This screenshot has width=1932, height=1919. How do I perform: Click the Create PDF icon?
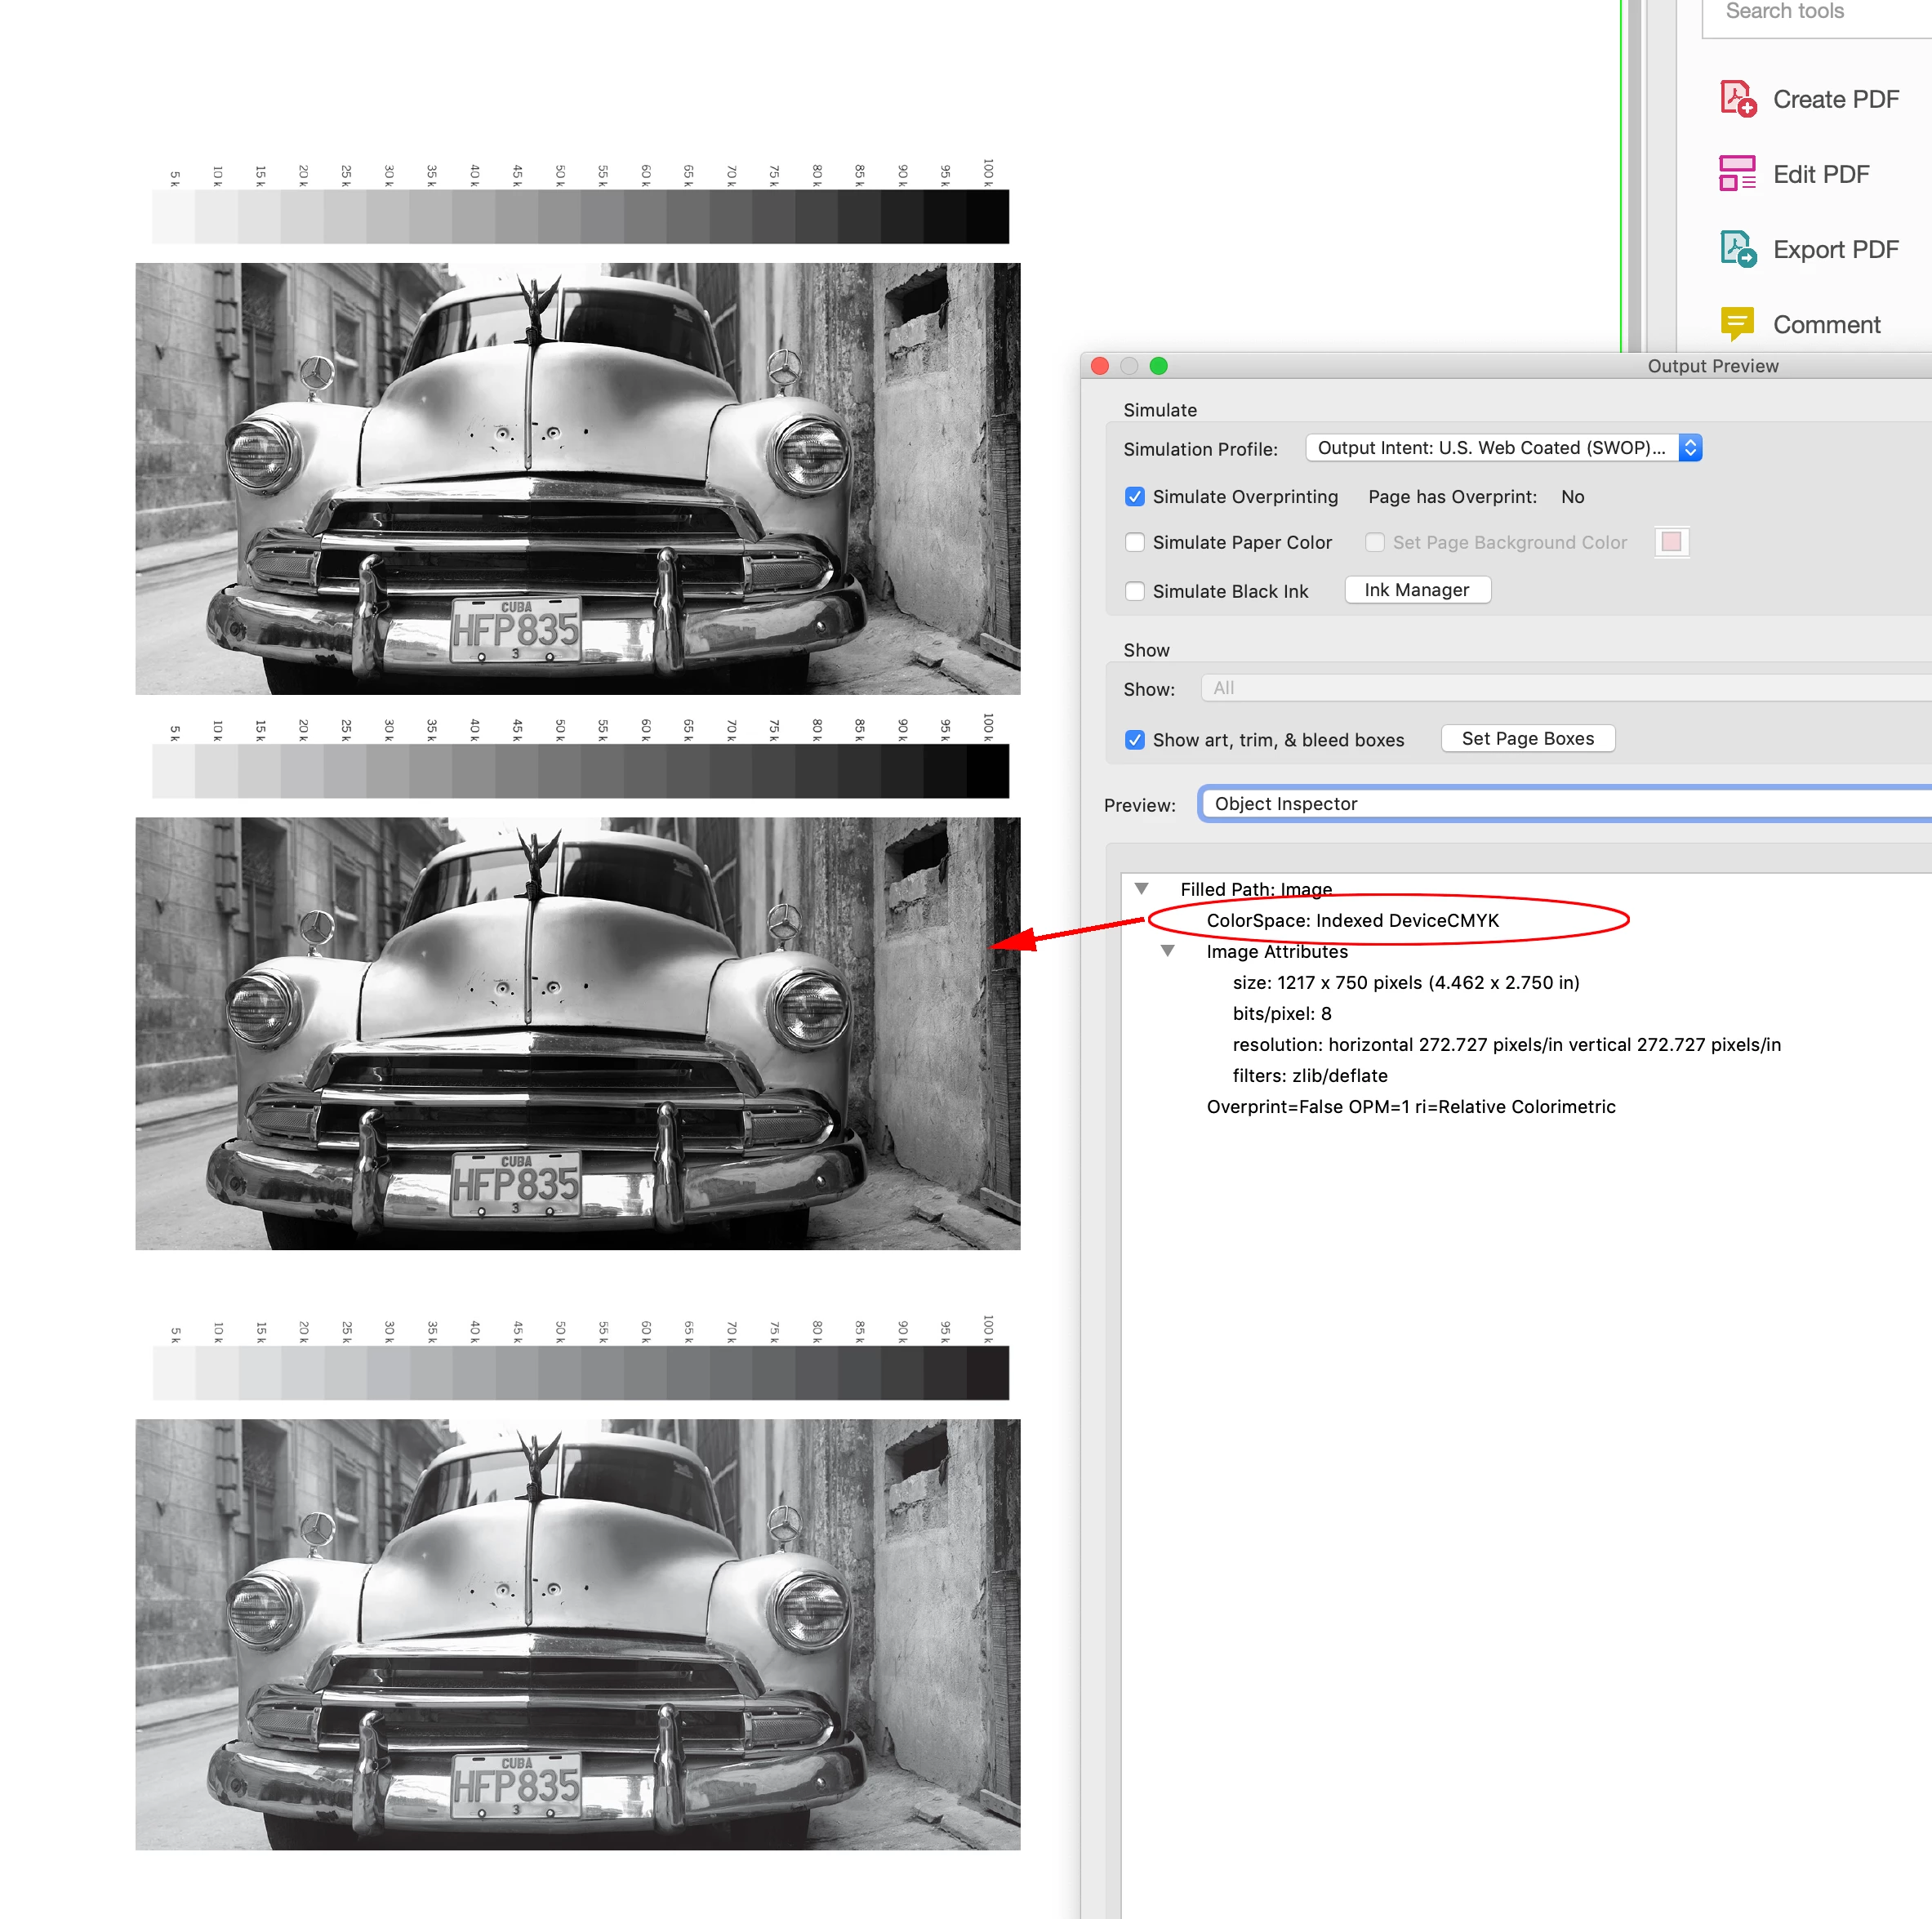(x=1737, y=99)
